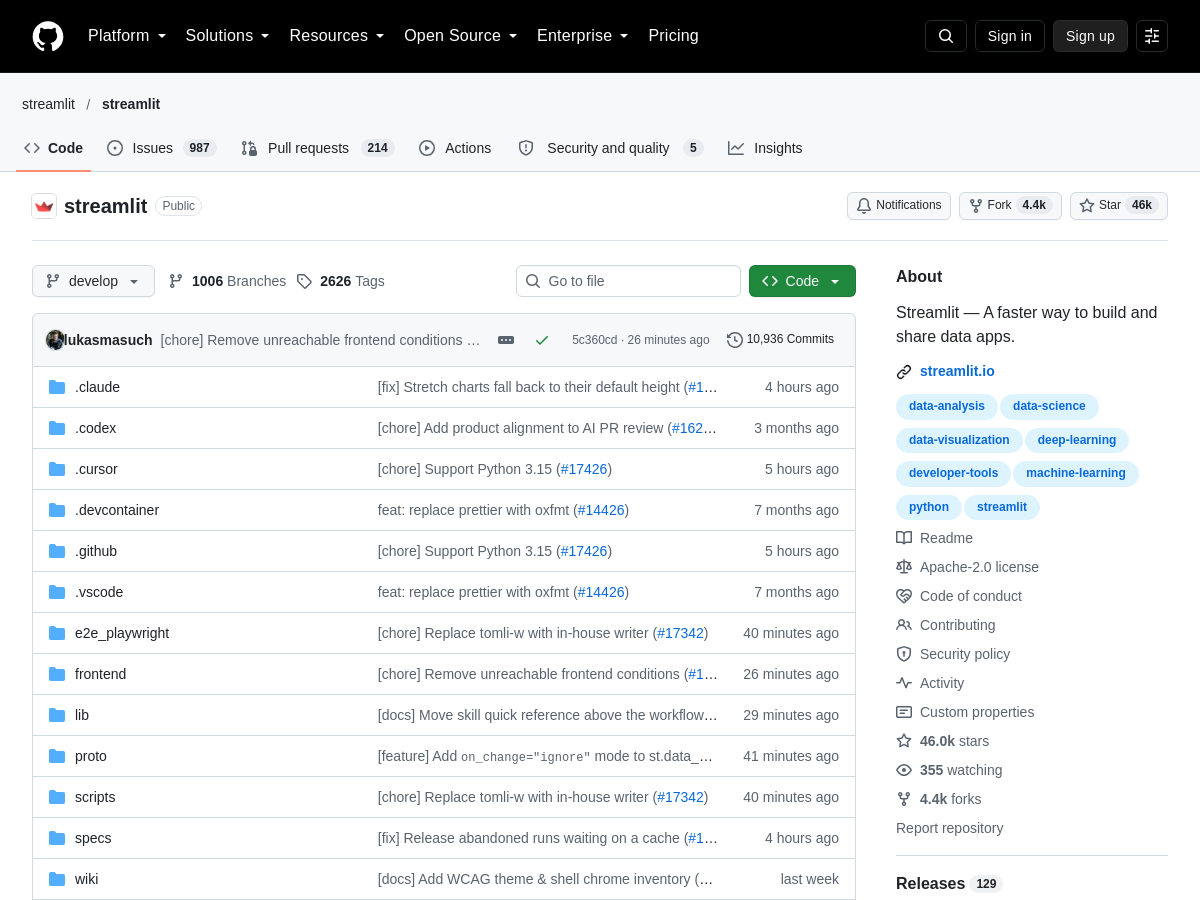Click the lib folder icon
This screenshot has width=1200, height=900.
[x=57, y=715]
